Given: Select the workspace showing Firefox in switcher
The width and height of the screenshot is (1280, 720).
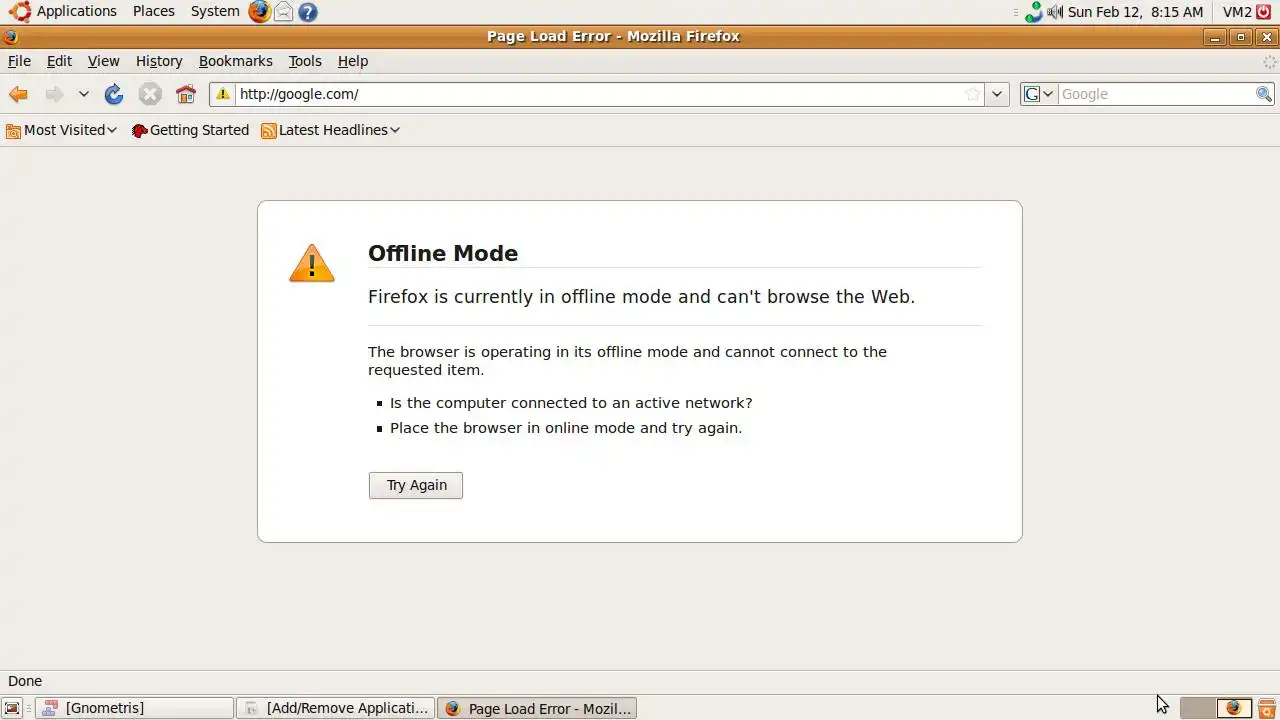Looking at the screenshot, I should point(1234,708).
